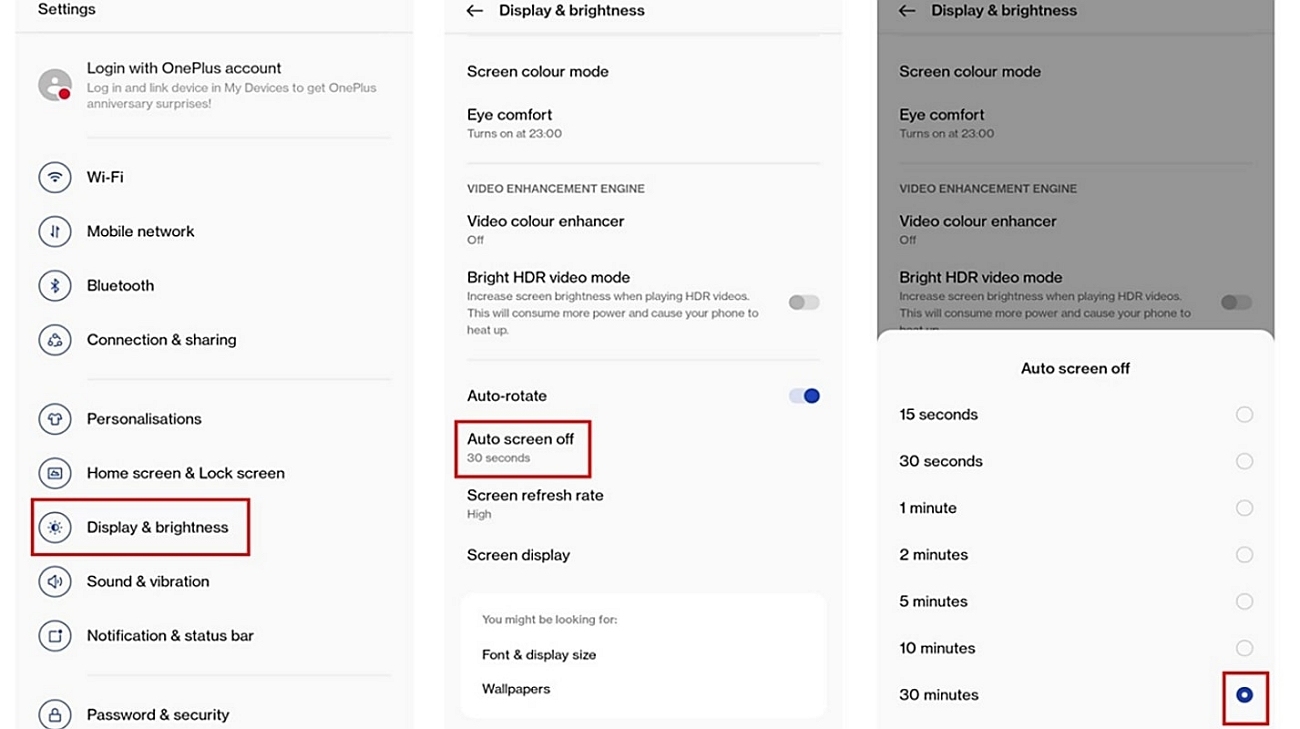Tap the 15 seconds option label
This screenshot has width=1300, height=729.
coord(938,414)
